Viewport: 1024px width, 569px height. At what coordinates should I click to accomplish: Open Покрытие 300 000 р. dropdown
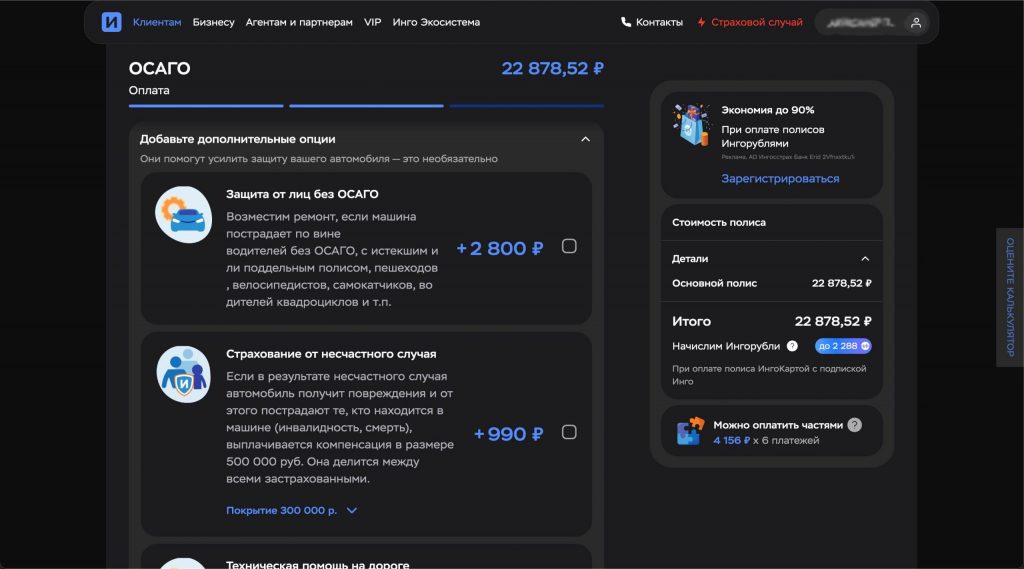[x=291, y=510]
